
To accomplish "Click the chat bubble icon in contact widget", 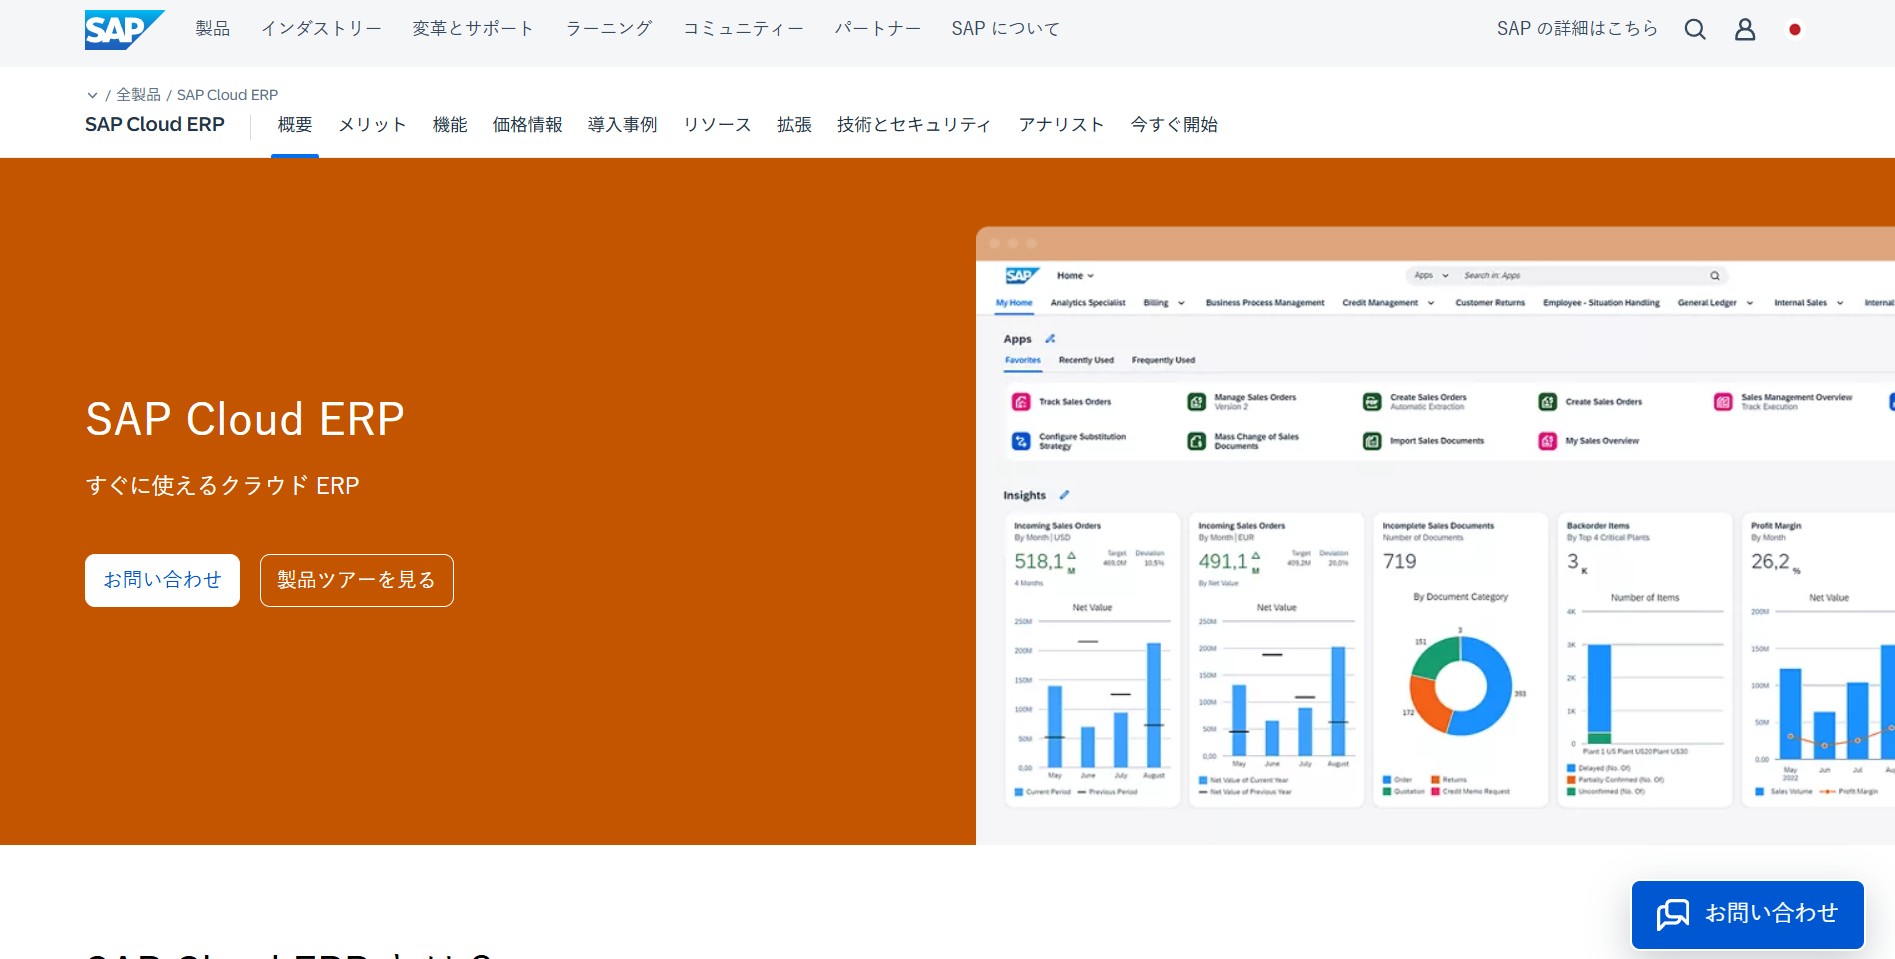I will (1672, 914).
